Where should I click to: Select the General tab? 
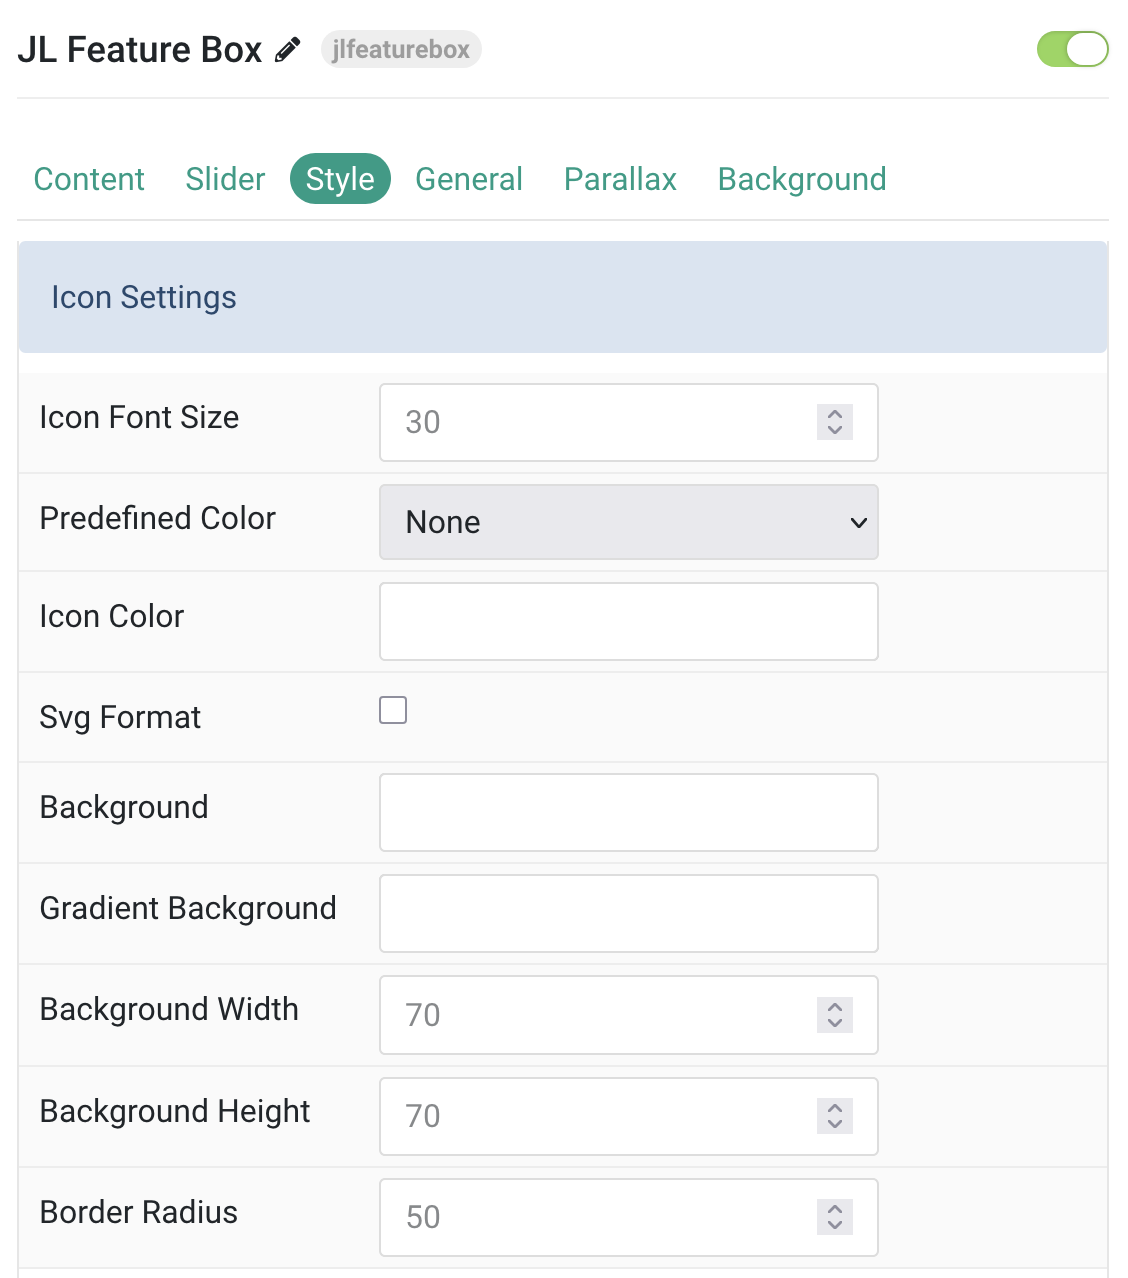point(468,179)
